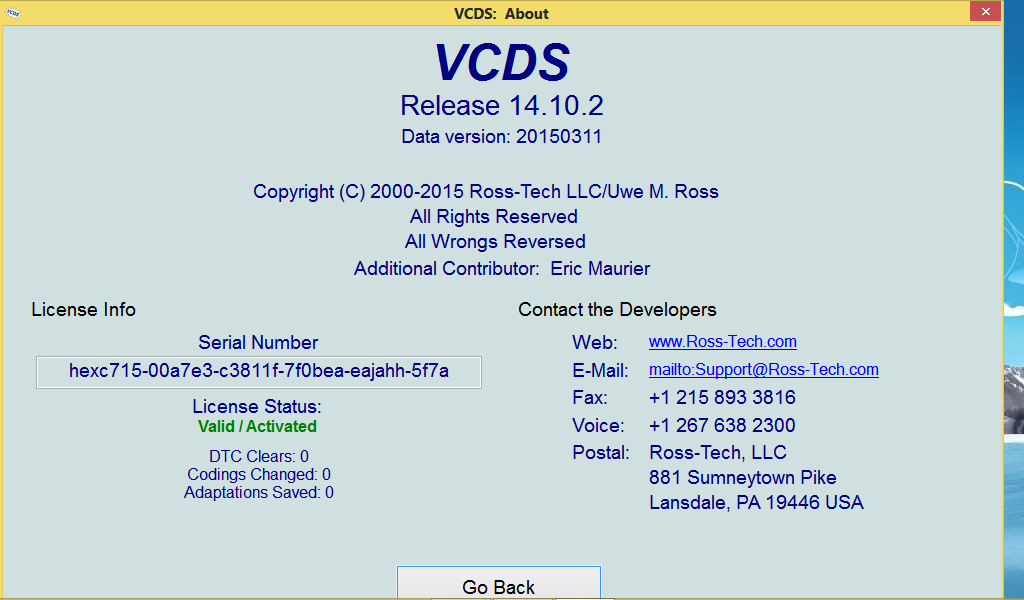
Task: Click the 'VCDS: About' window title
Action: (x=501, y=14)
